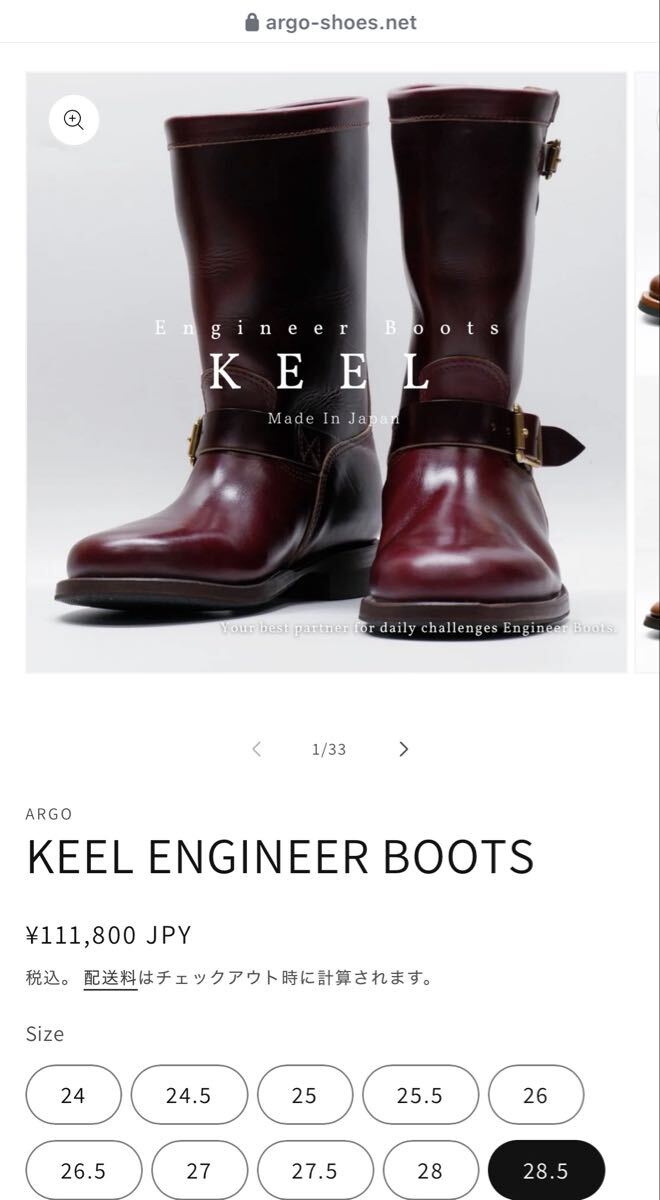660x1200 pixels.
Task: Open the main KEEL boots product image
Action: [x=327, y=372]
